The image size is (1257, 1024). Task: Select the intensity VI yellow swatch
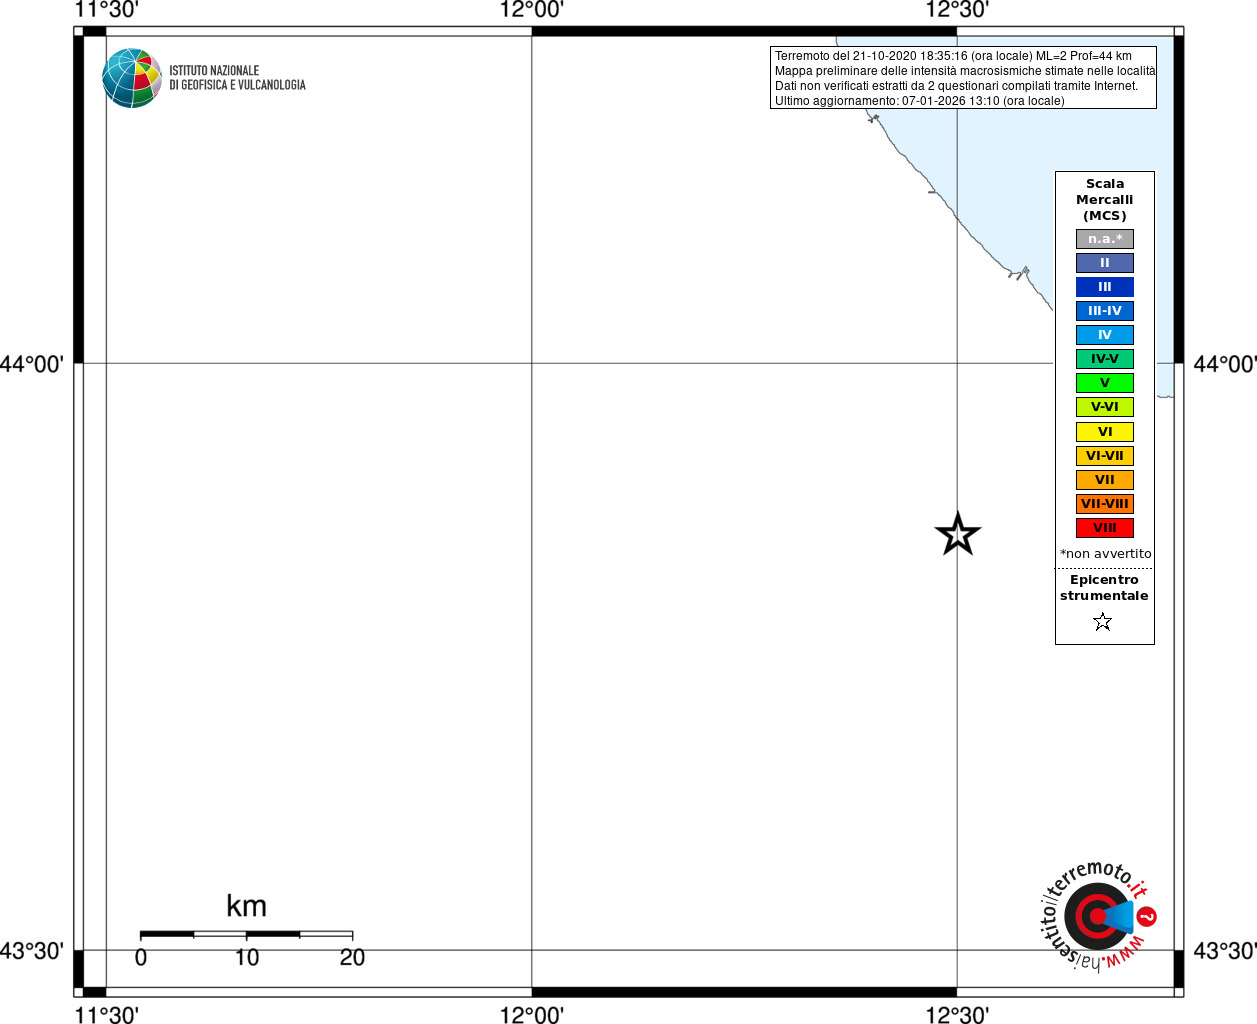1105,432
